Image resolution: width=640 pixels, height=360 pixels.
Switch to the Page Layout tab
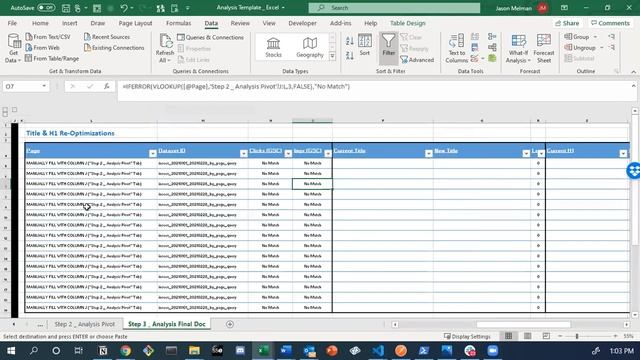coord(135,23)
